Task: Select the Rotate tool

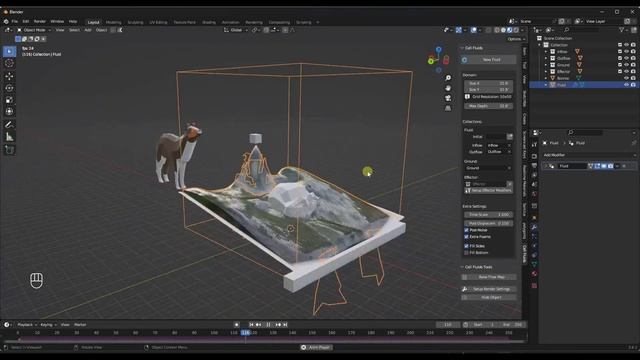Action: tap(9, 88)
